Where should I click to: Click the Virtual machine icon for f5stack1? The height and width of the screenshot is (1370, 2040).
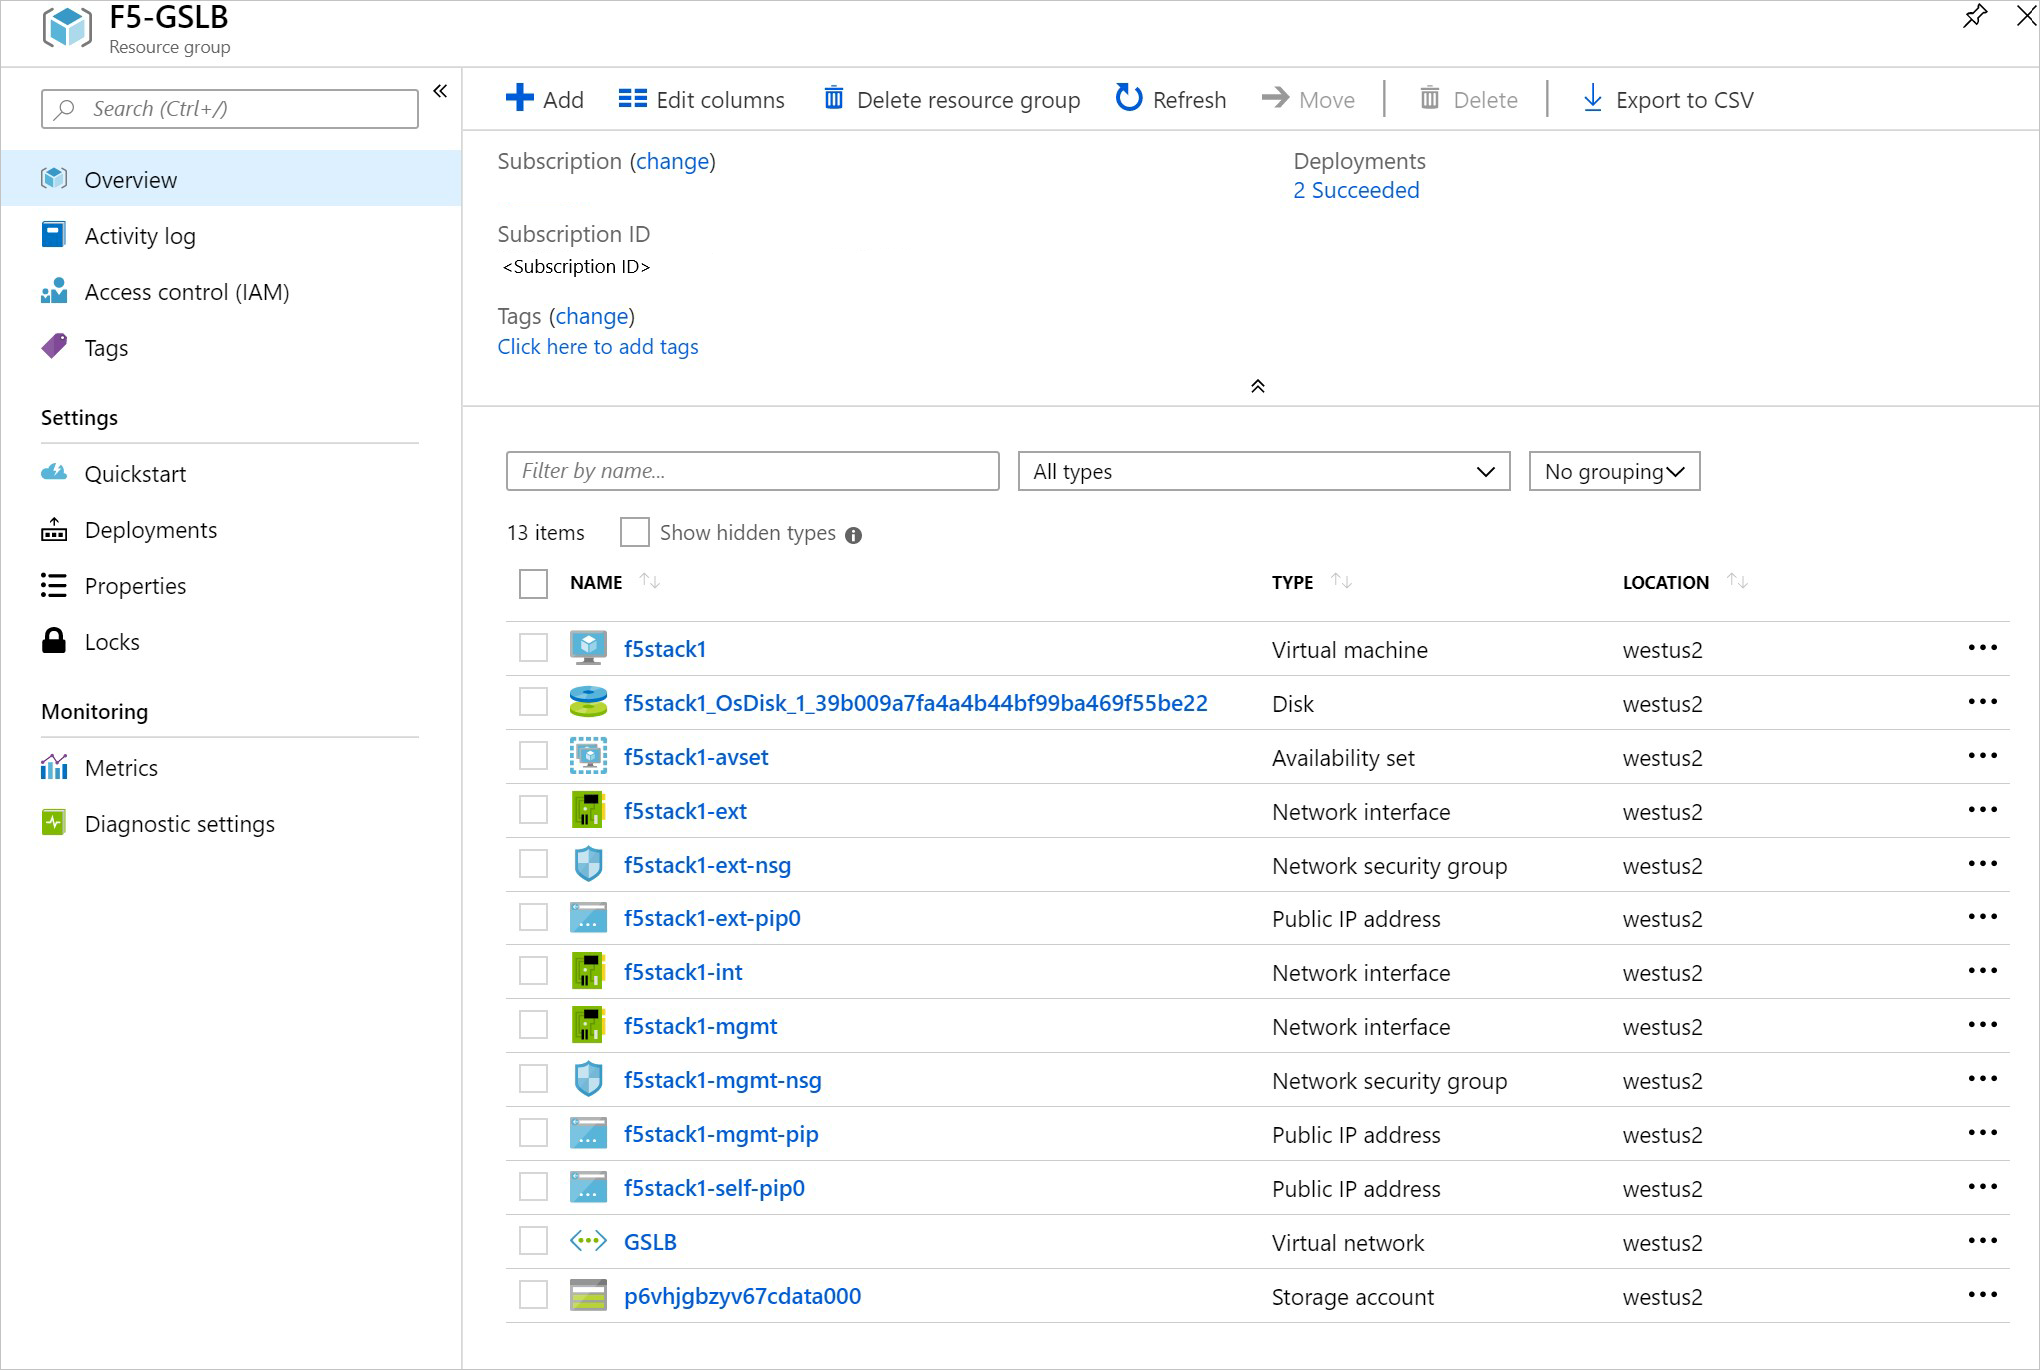point(589,648)
